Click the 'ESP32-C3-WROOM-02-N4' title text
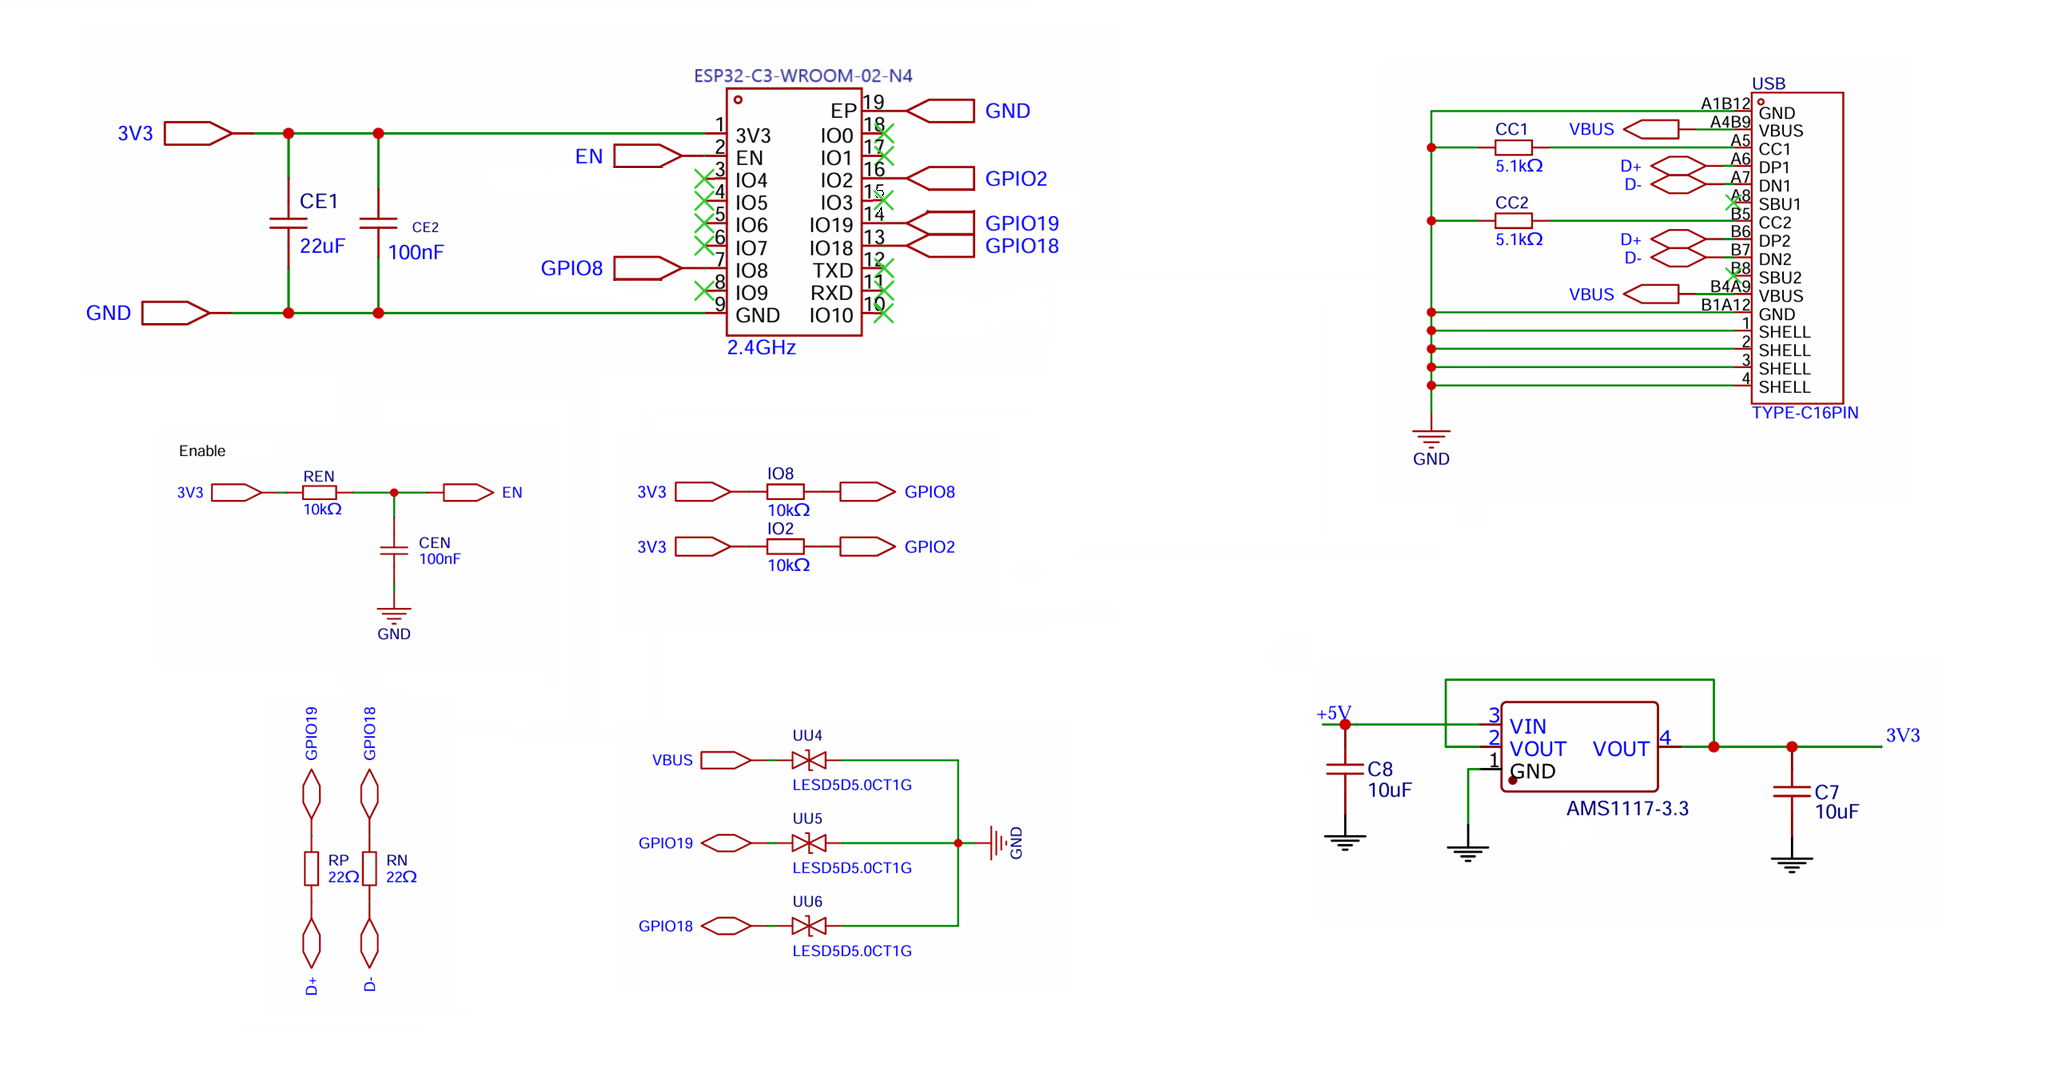The image size is (2072, 1069). point(803,76)
